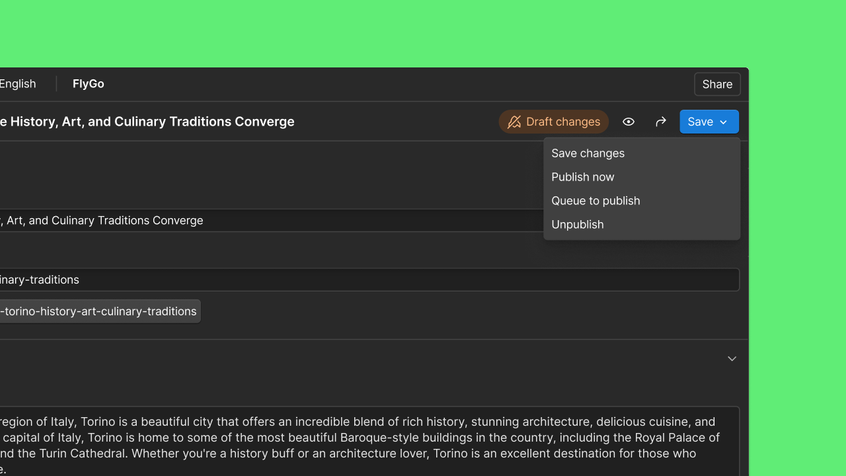Open the Save dropdown arrow
Screen dimensions: 846x476
724,122
